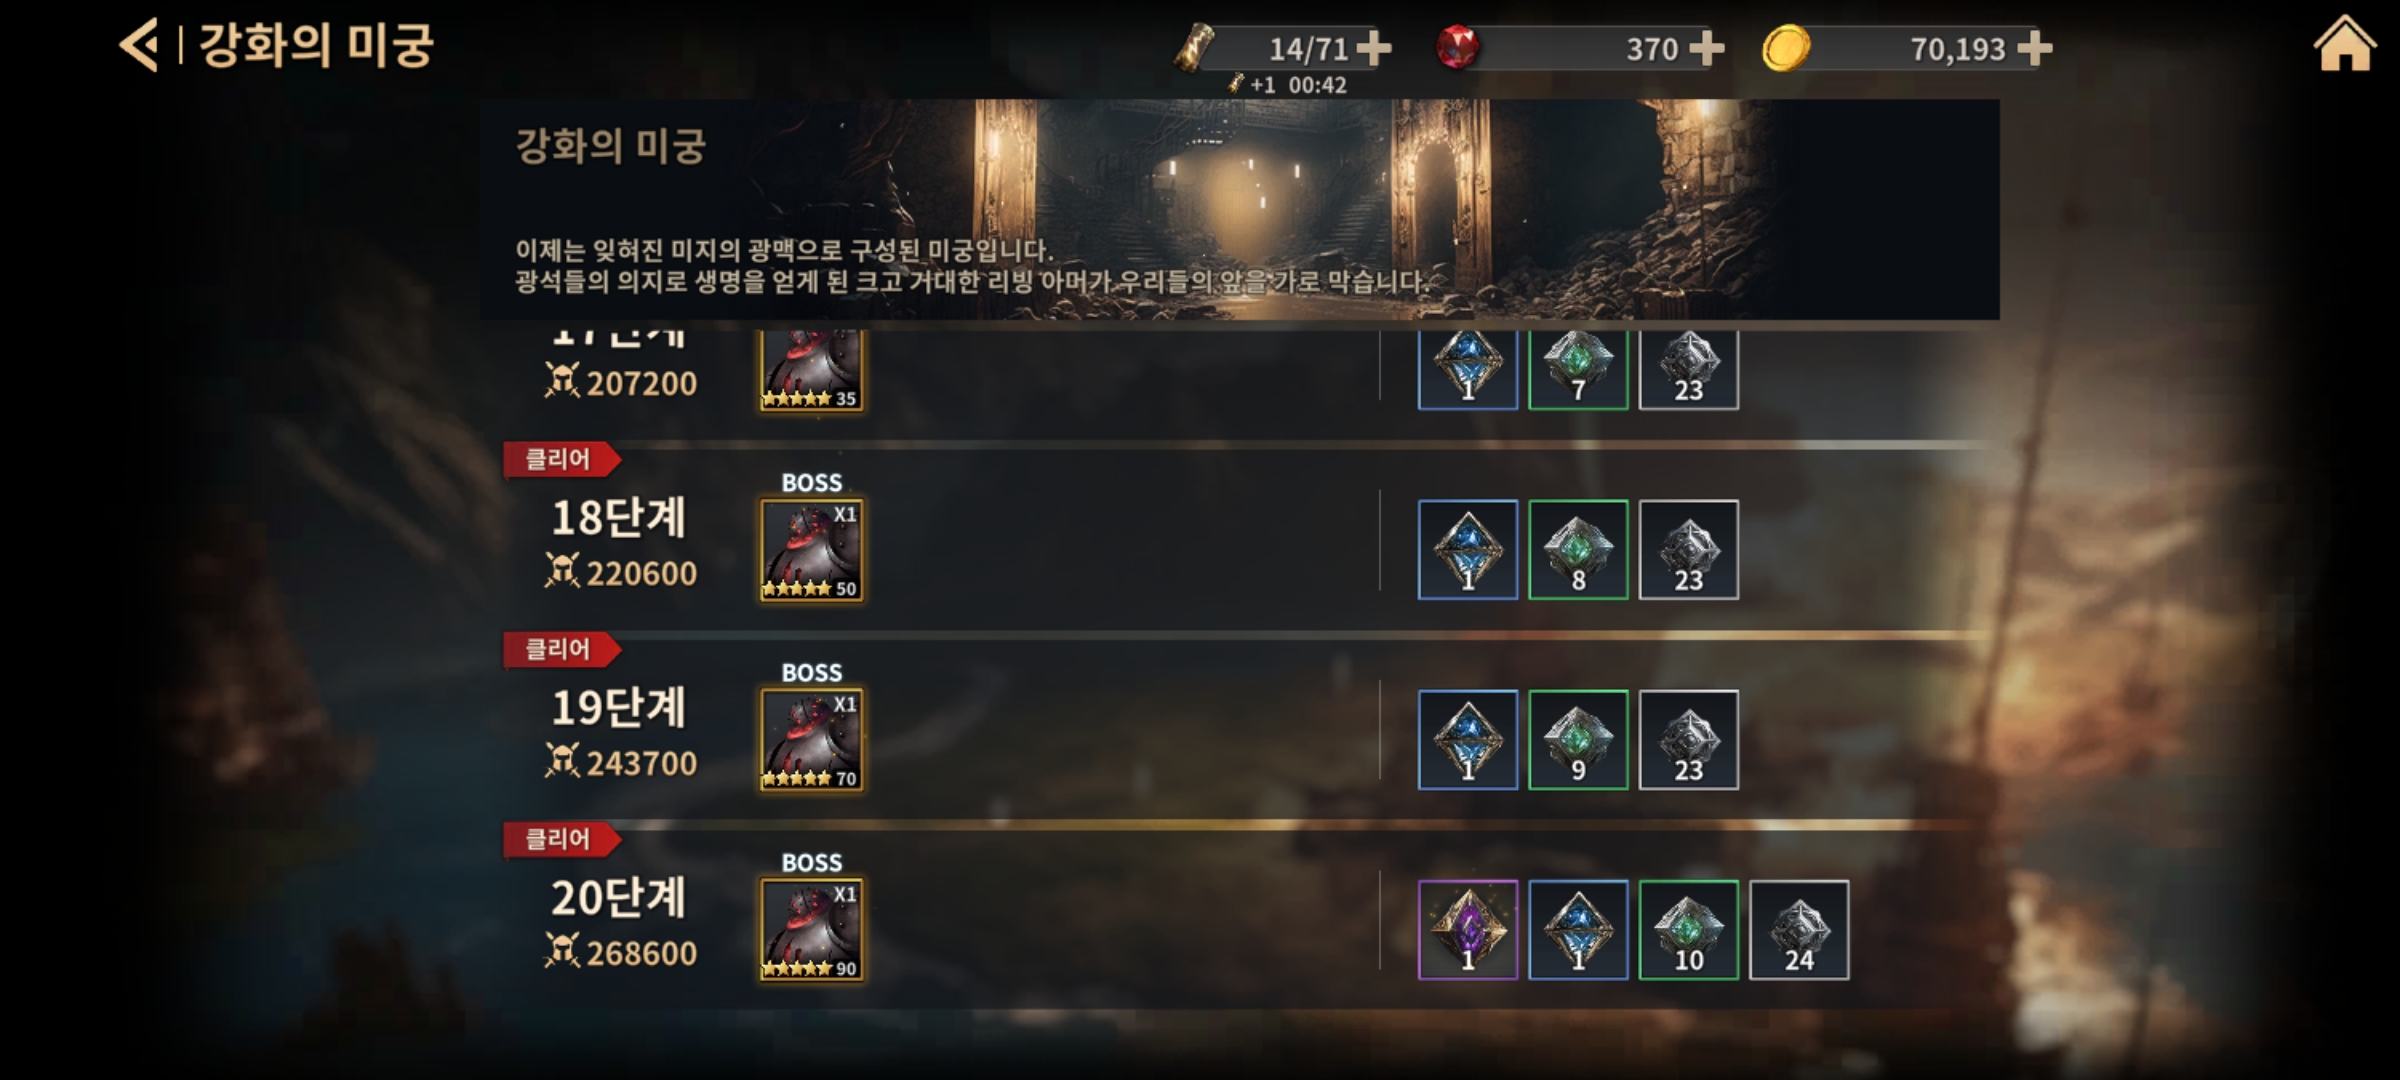The image size is (2400, 1080).
Task: Open the 20단계 stage entry
Action: [x=619, y=898]
